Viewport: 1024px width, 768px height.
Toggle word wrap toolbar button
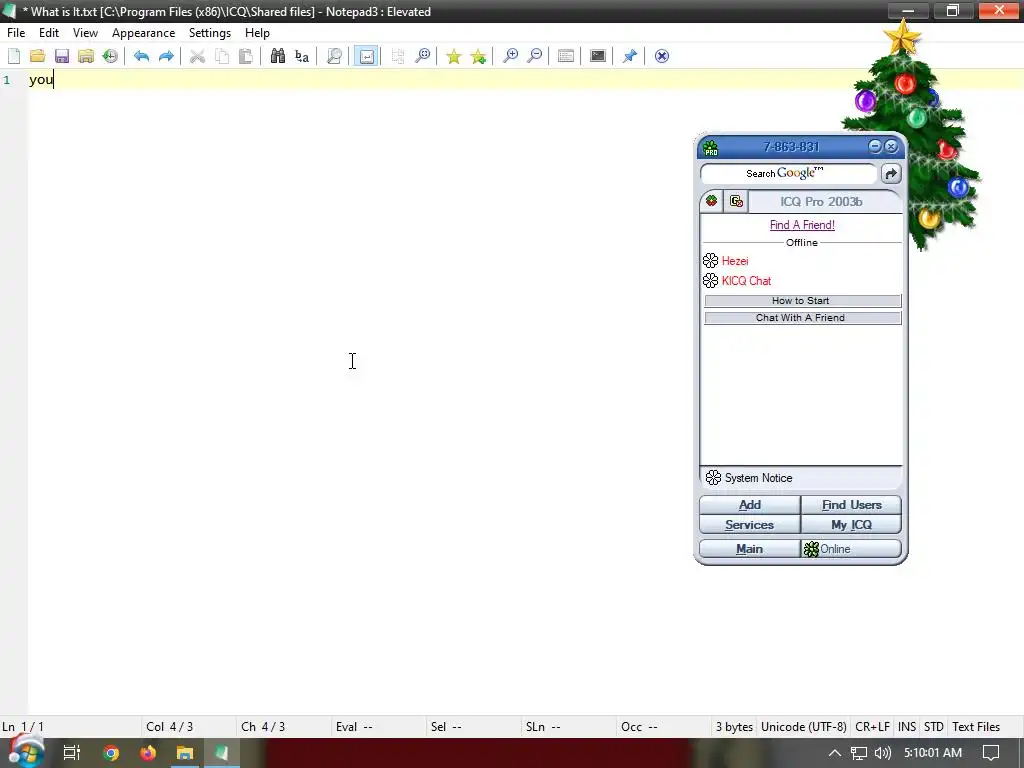tap(366, 56)
